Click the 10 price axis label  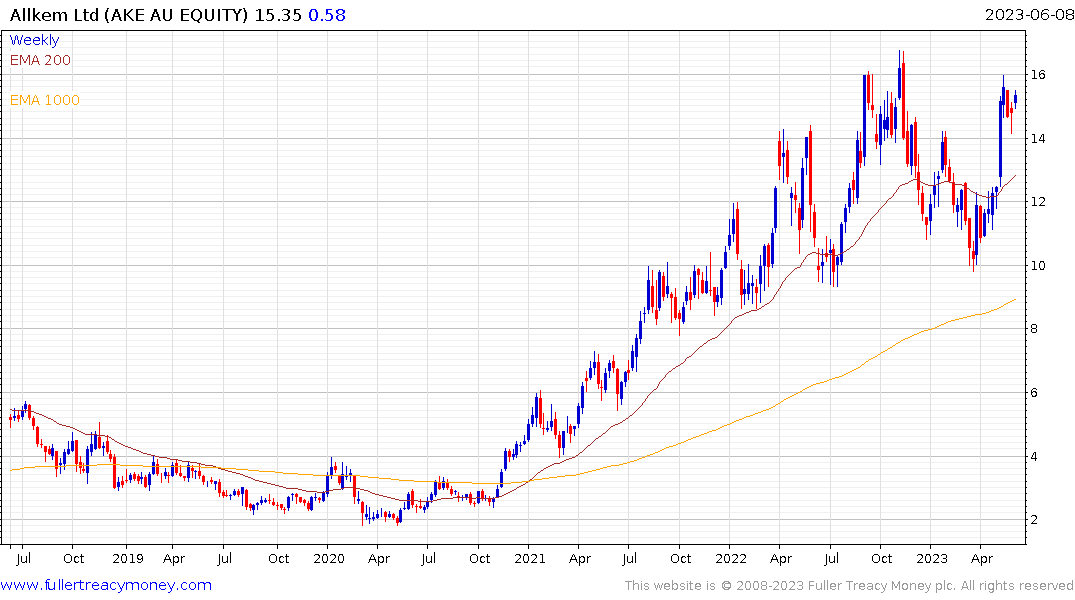pos(1038,265)
